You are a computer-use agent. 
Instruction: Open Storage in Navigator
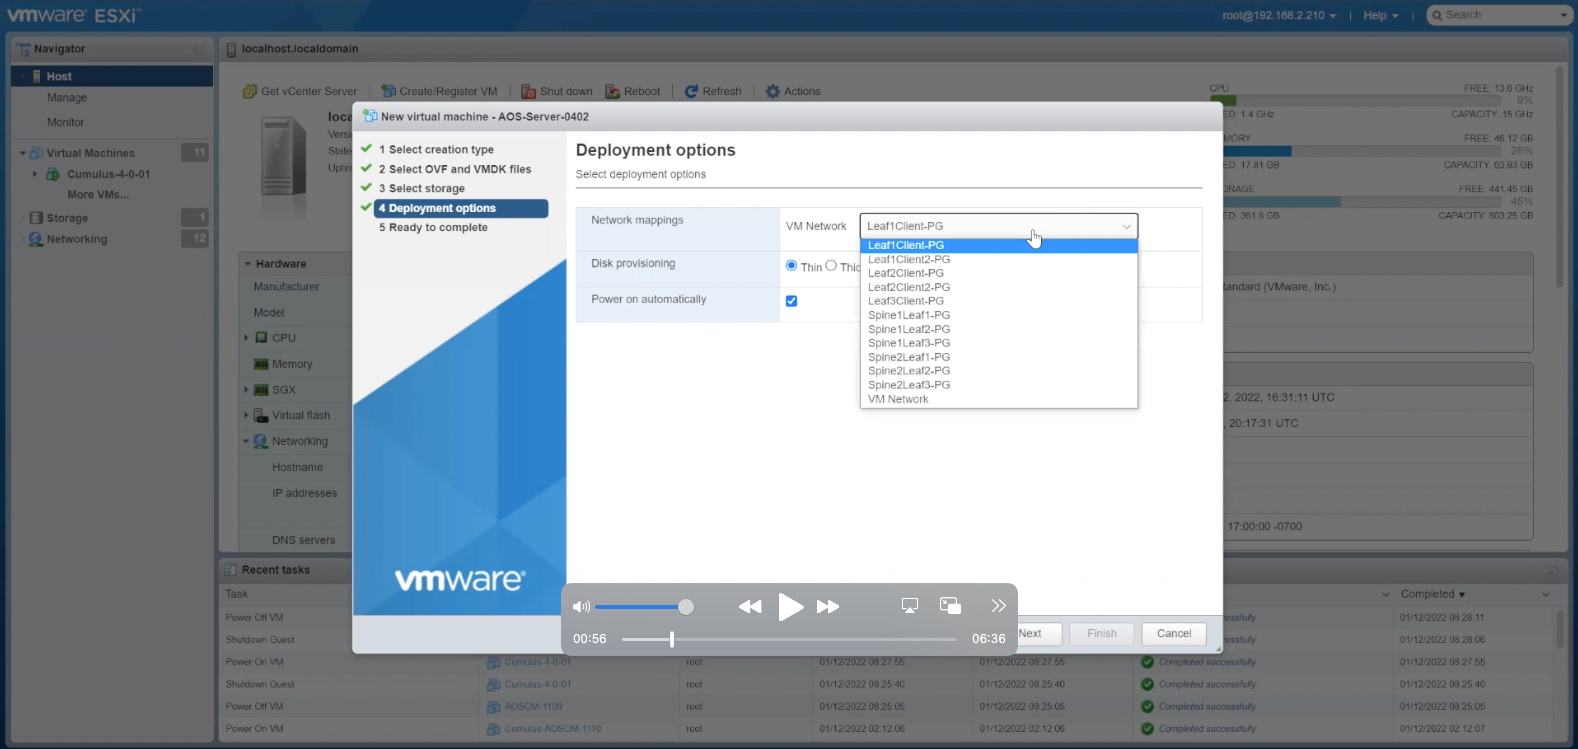(67, 218)
